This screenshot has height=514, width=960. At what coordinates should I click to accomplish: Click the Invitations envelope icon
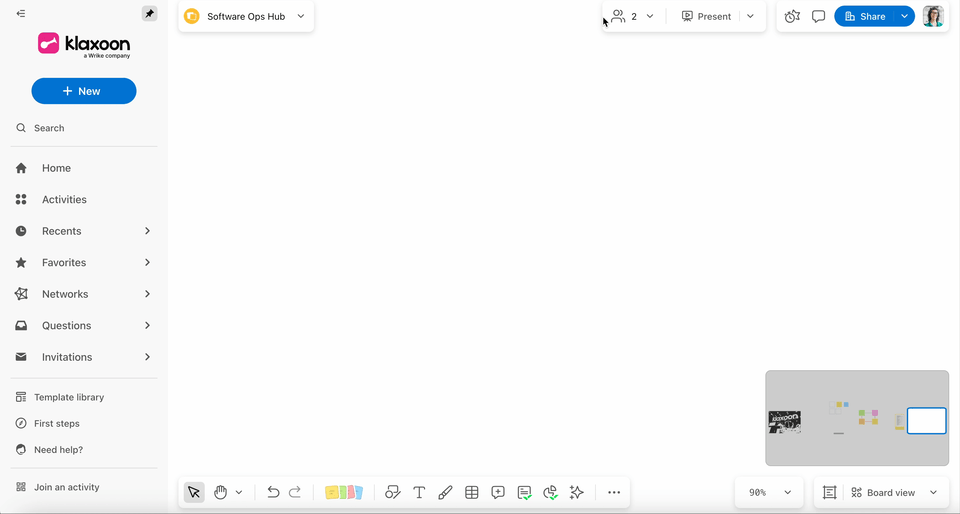(21, 357)
